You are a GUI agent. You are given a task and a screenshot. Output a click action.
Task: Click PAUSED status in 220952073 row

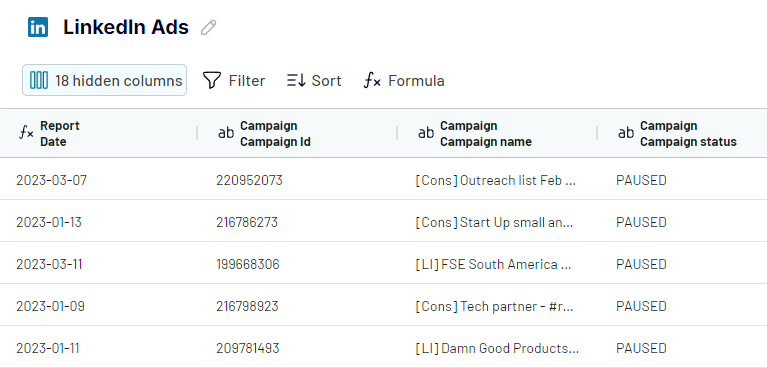641,180
